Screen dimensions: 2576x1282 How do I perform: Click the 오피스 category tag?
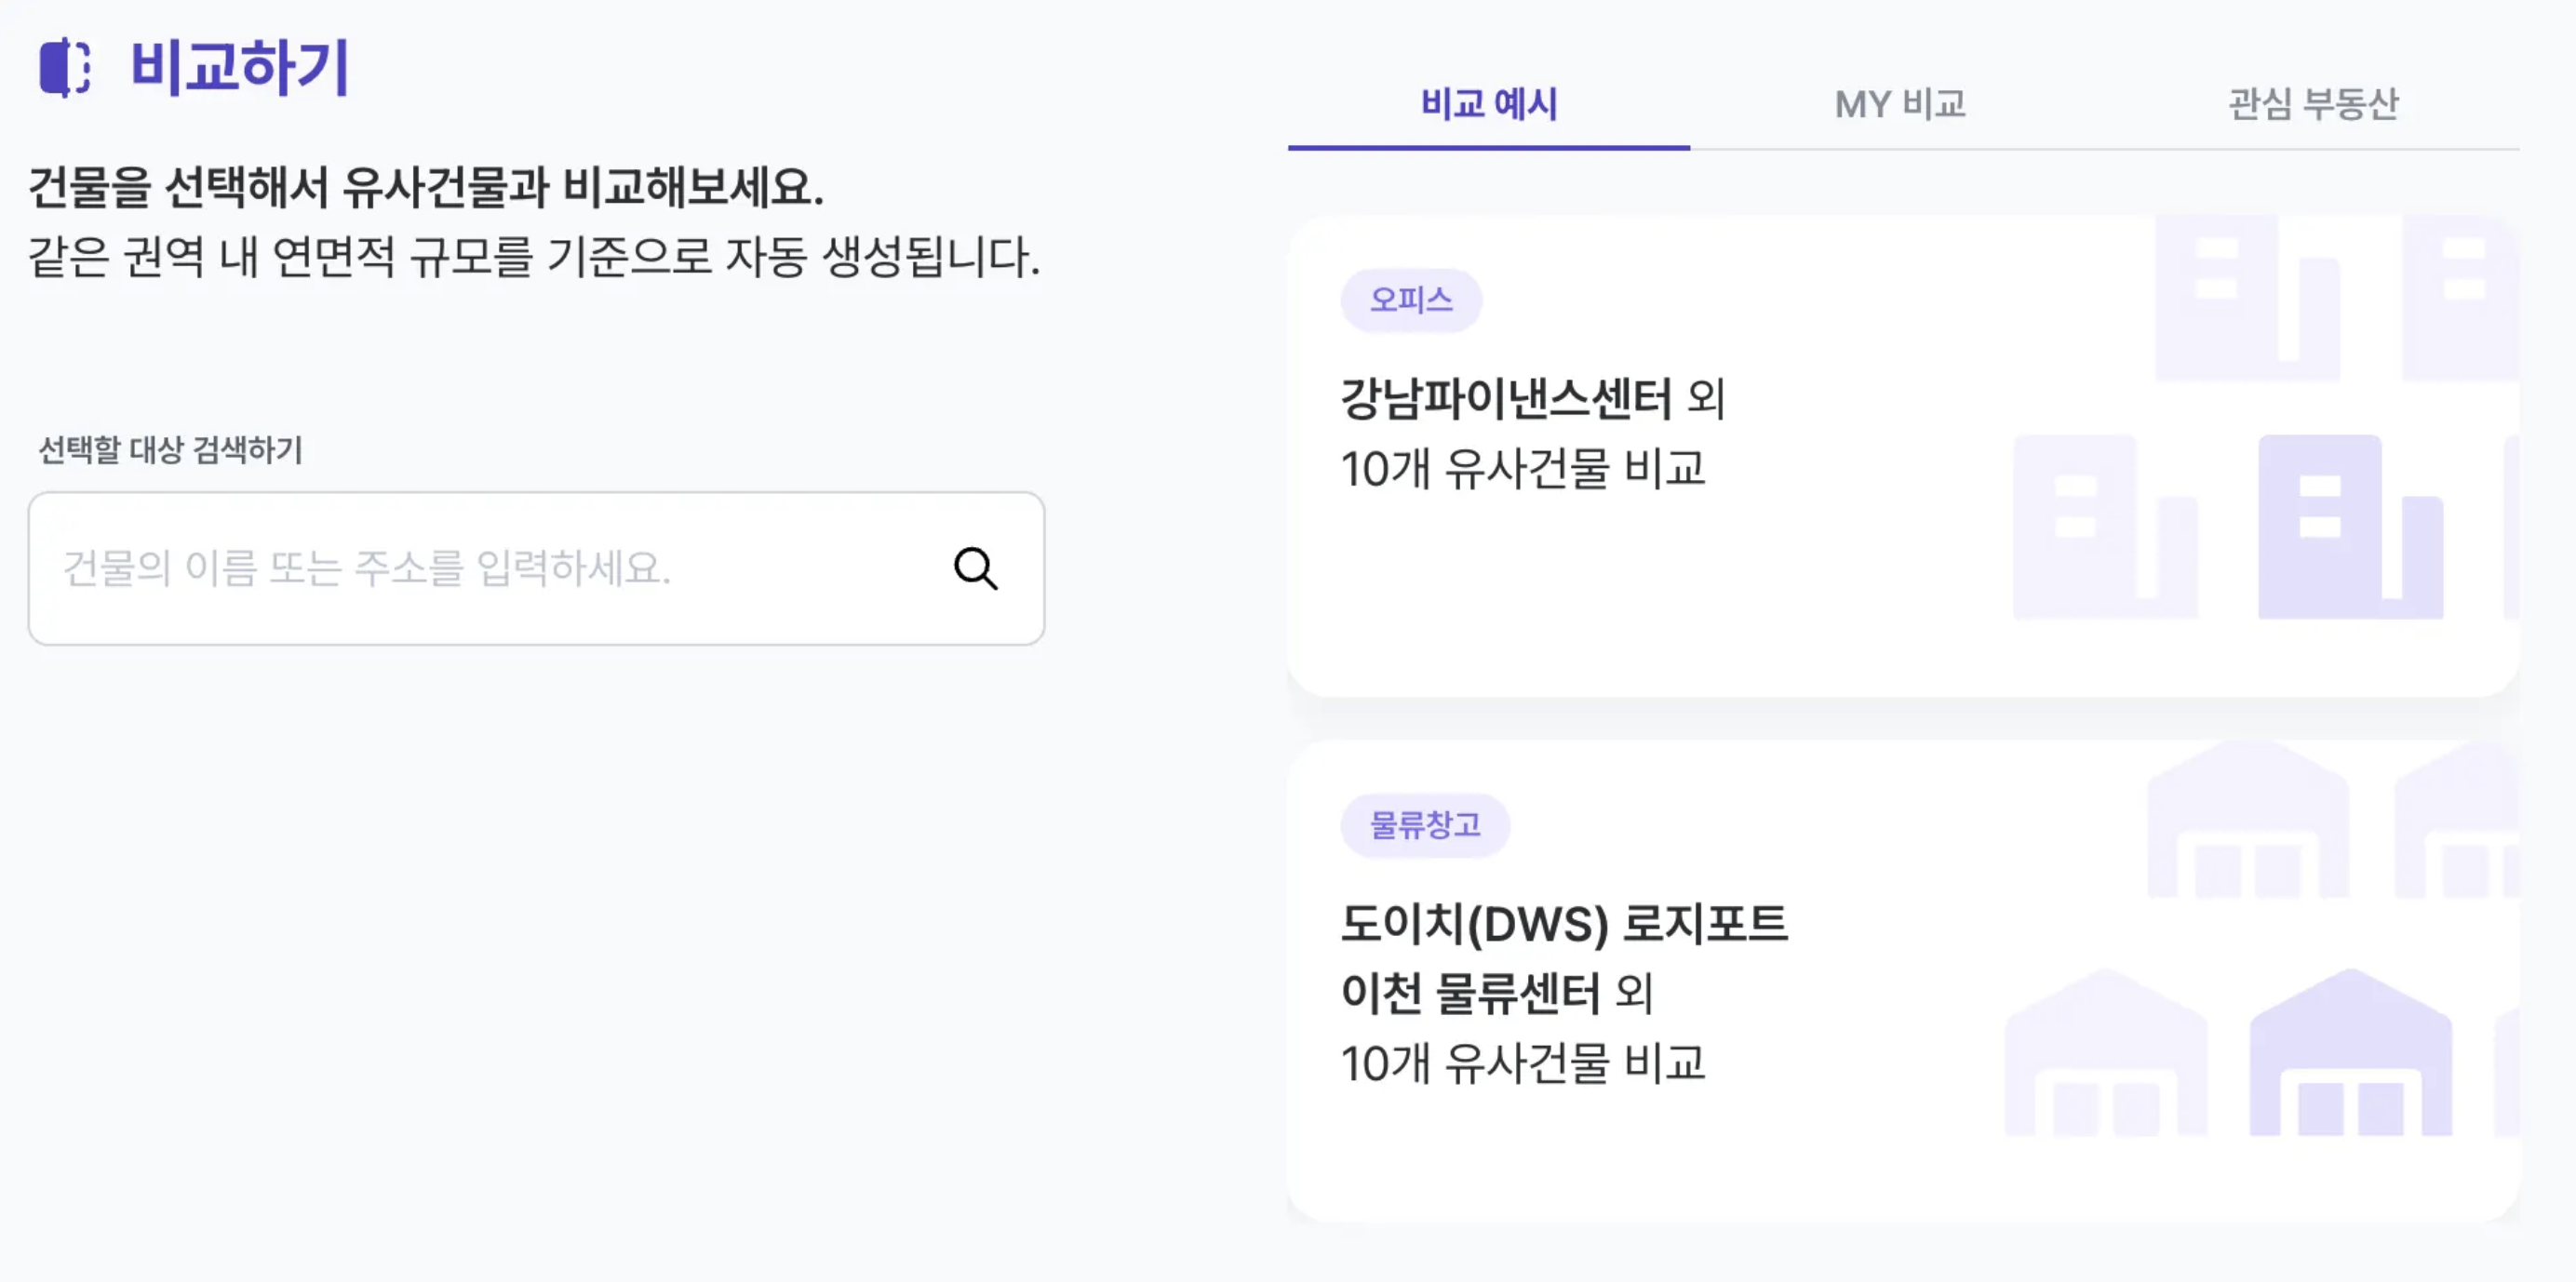[x=1411, y=300]
